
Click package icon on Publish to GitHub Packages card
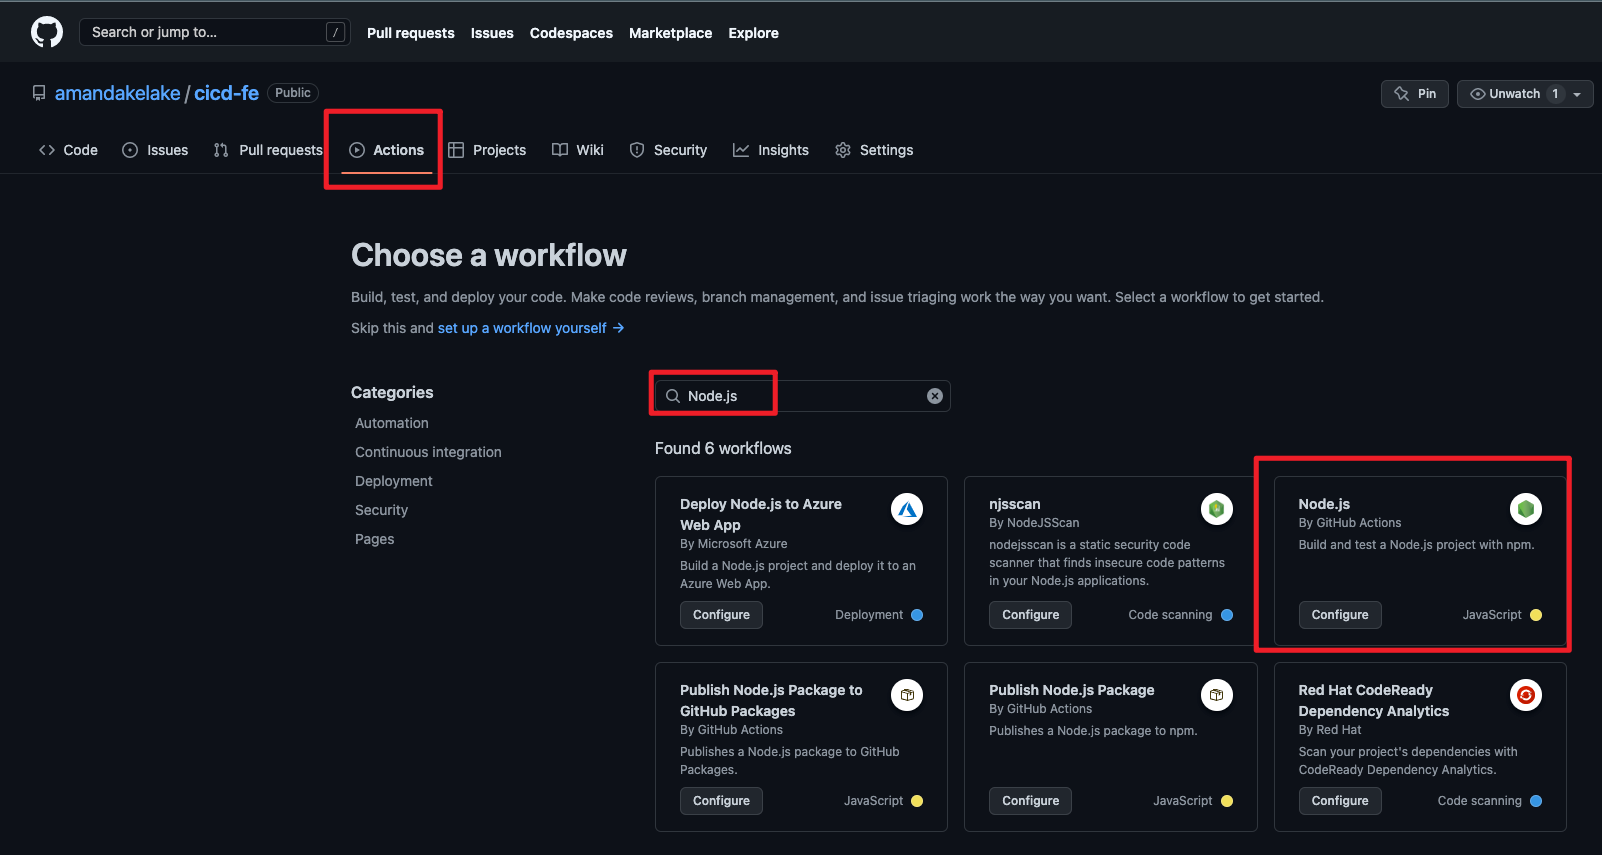[x=907, y=695]
